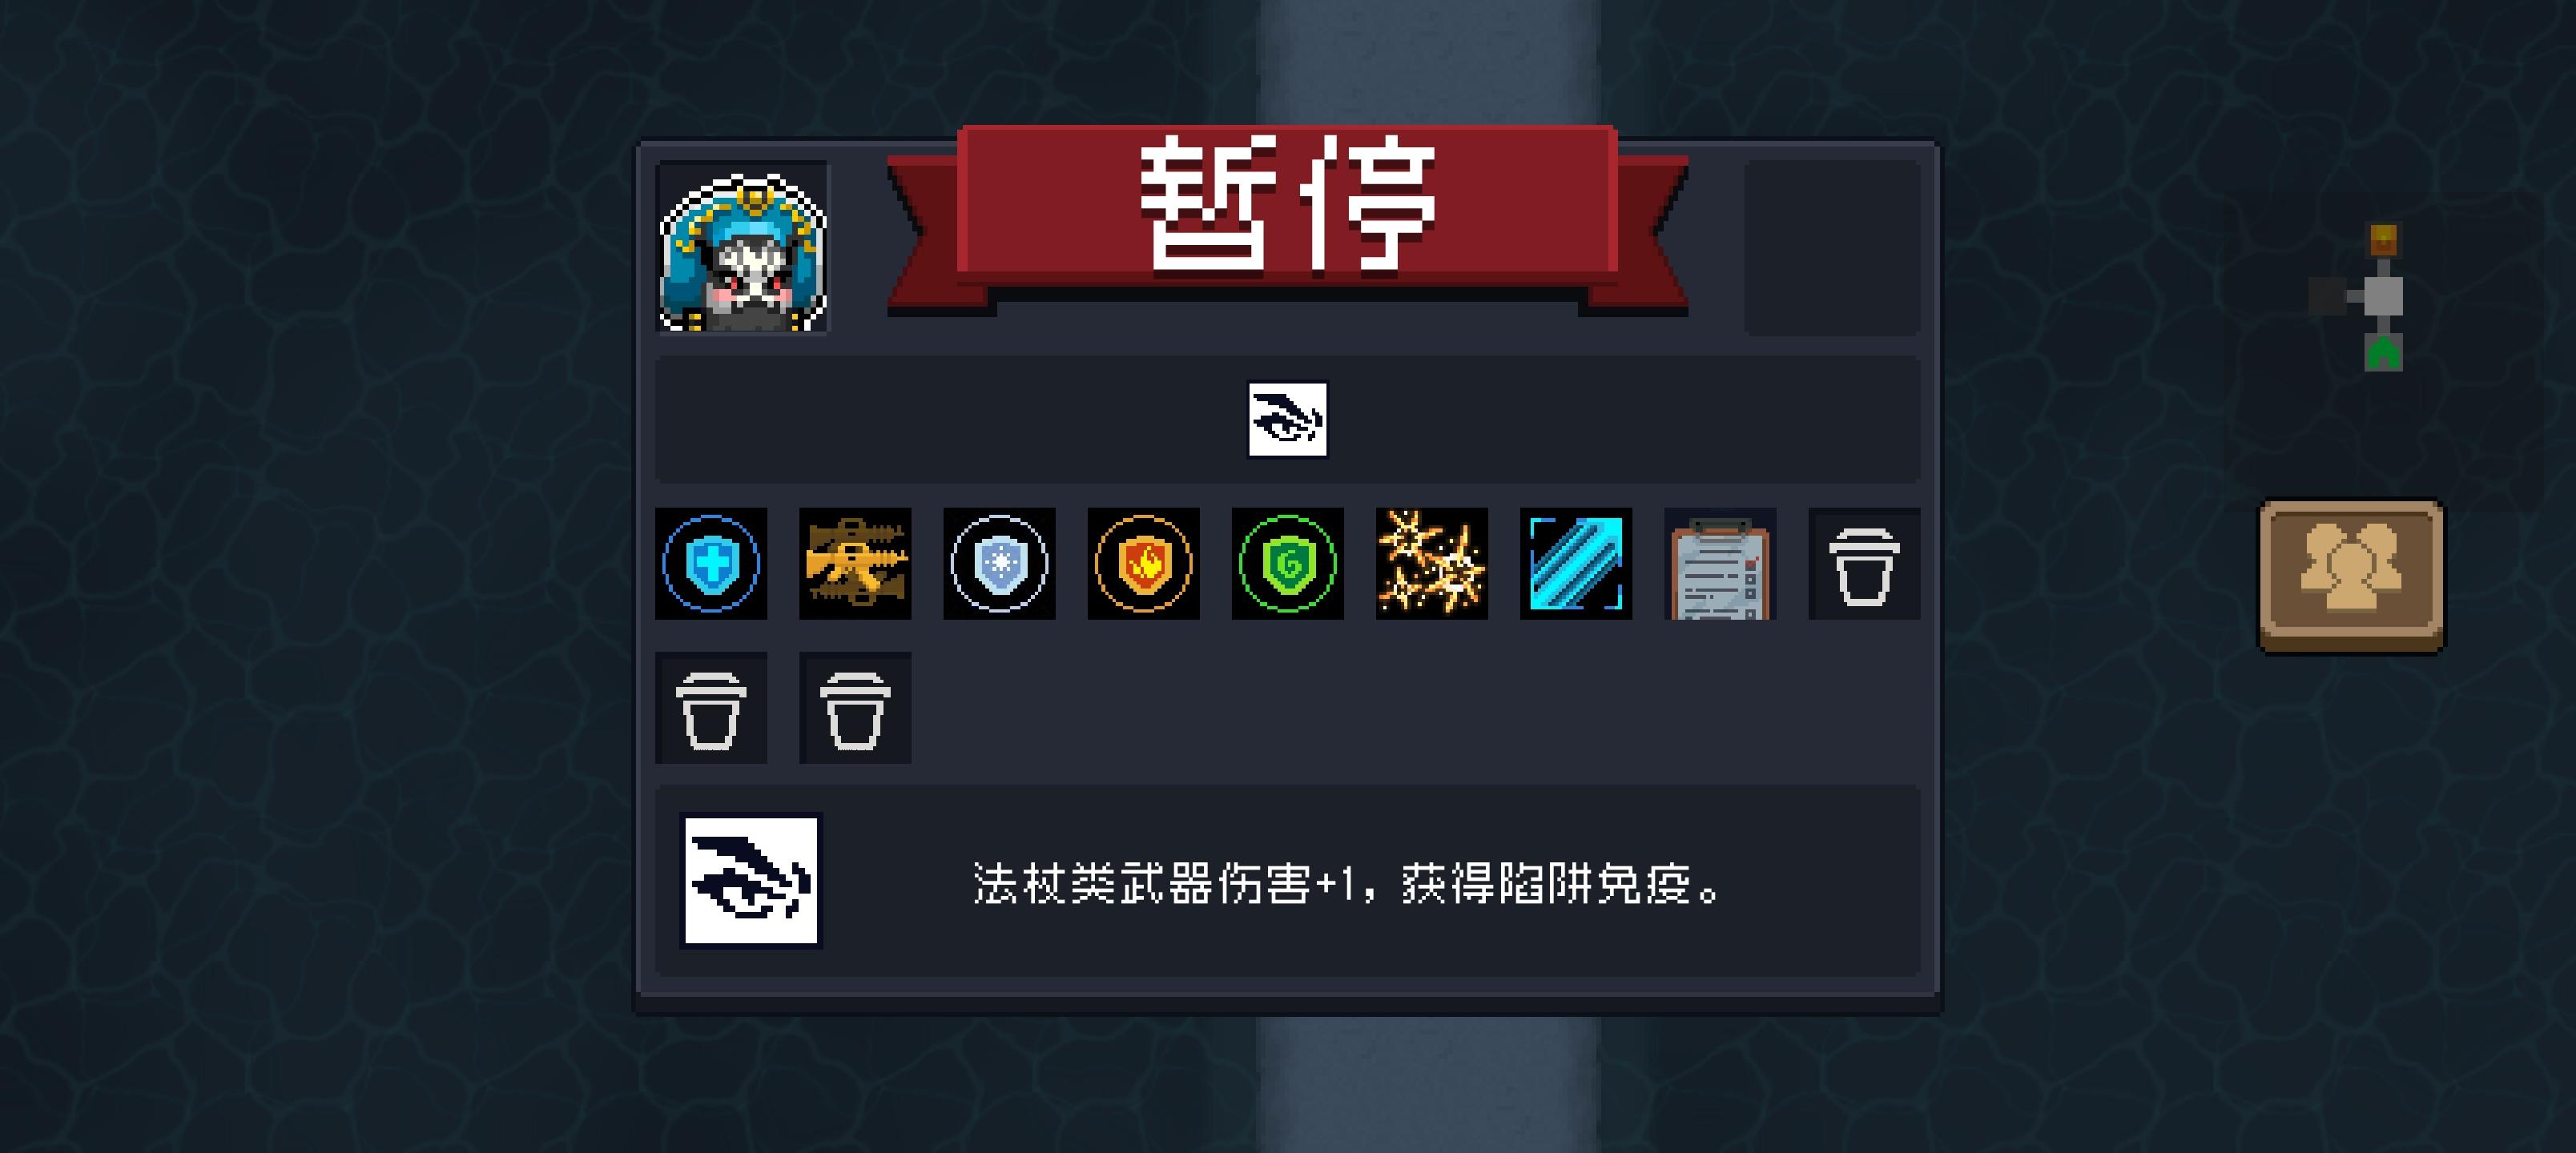Select the orange chest room on minimap
The image size is (2576, 1153).
[x=2384, y=239]
